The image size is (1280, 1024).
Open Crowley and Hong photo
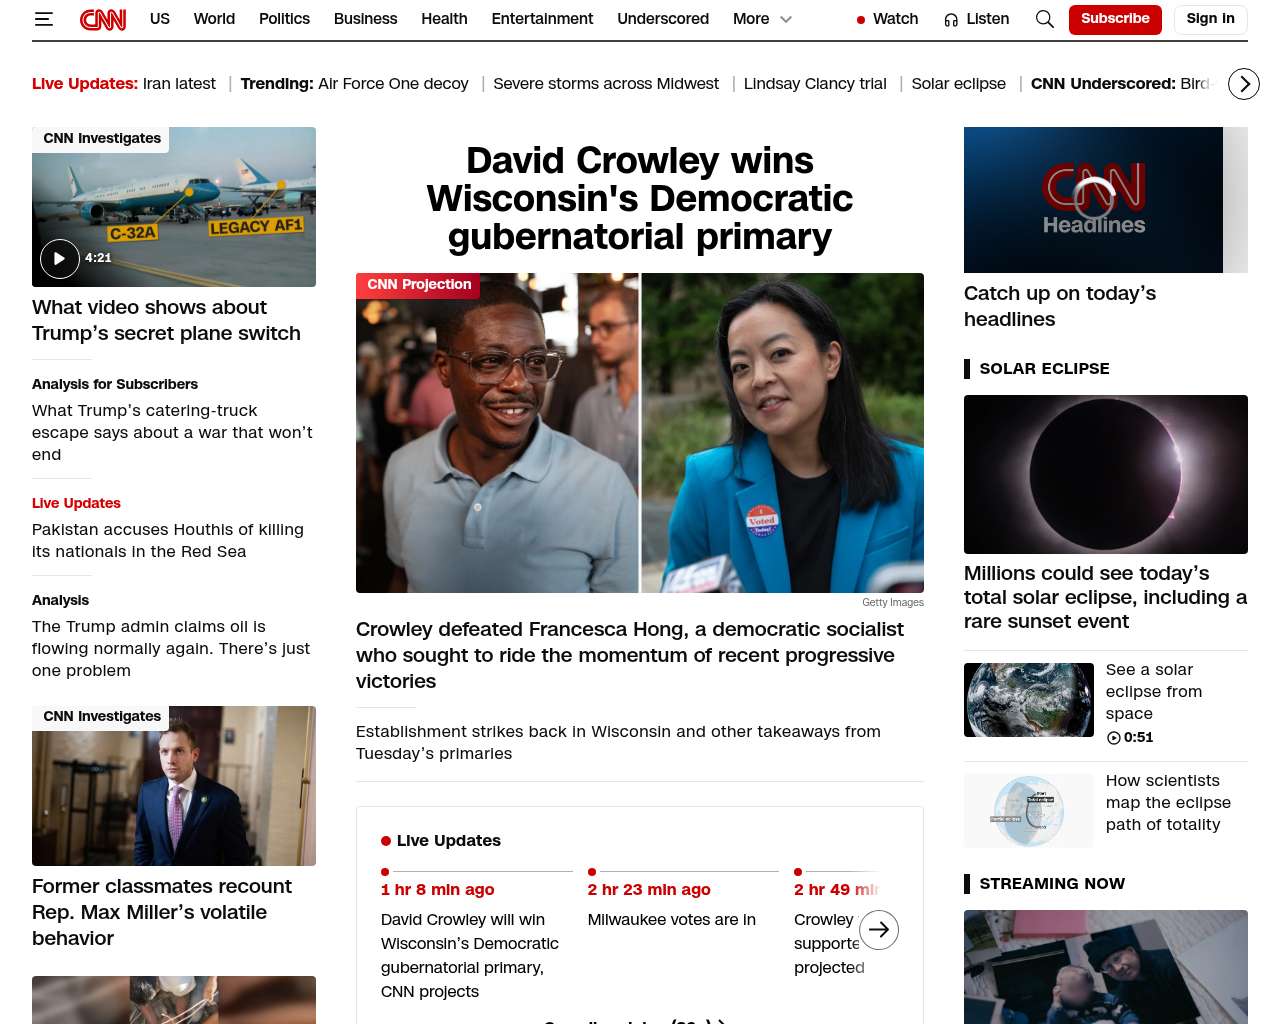[640, 433]
